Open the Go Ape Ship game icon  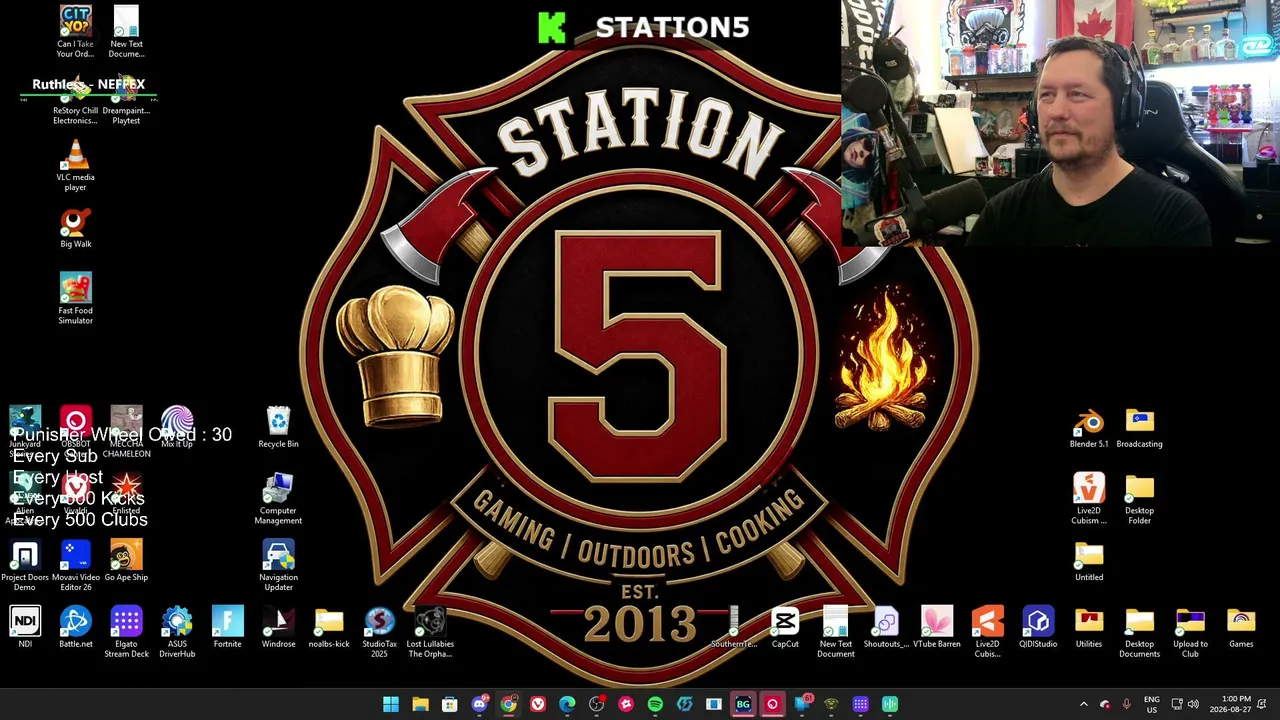tap(126, 561)
